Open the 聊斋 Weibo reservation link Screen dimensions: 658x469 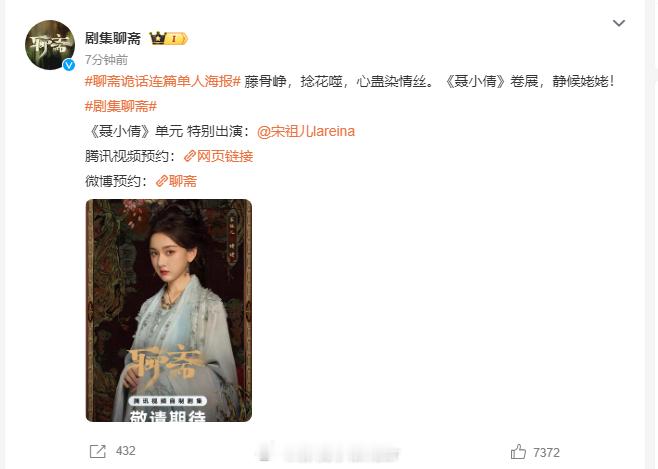(183, 181)
